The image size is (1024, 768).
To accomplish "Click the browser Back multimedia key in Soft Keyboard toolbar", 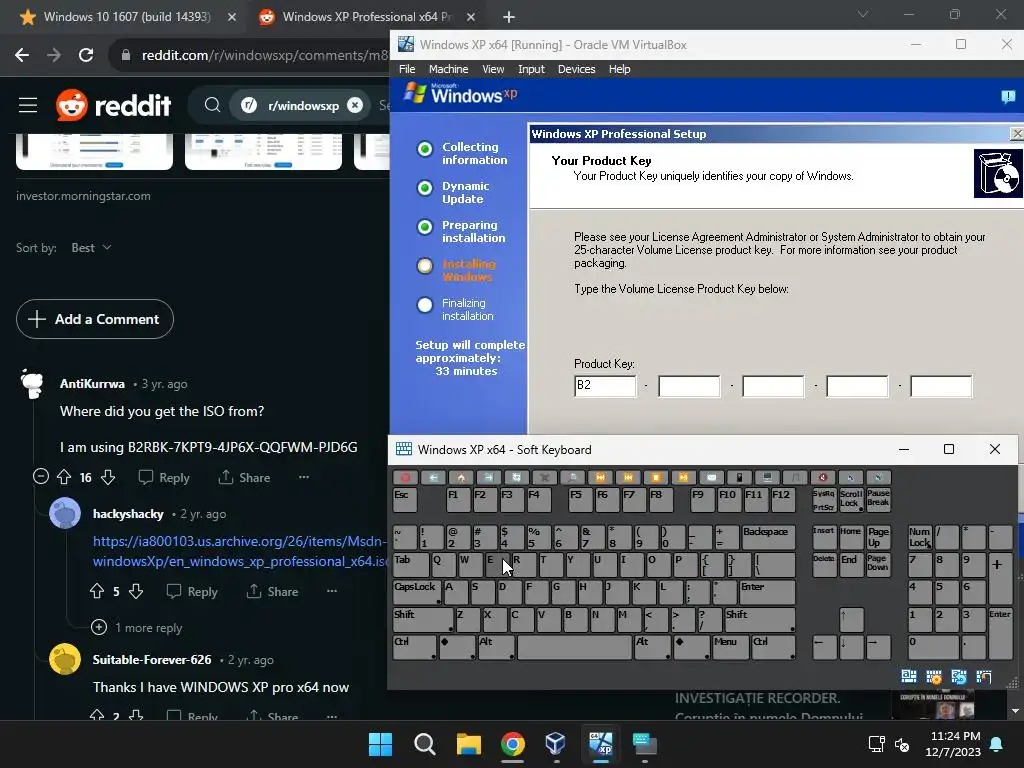I will (x=433, y=477).
